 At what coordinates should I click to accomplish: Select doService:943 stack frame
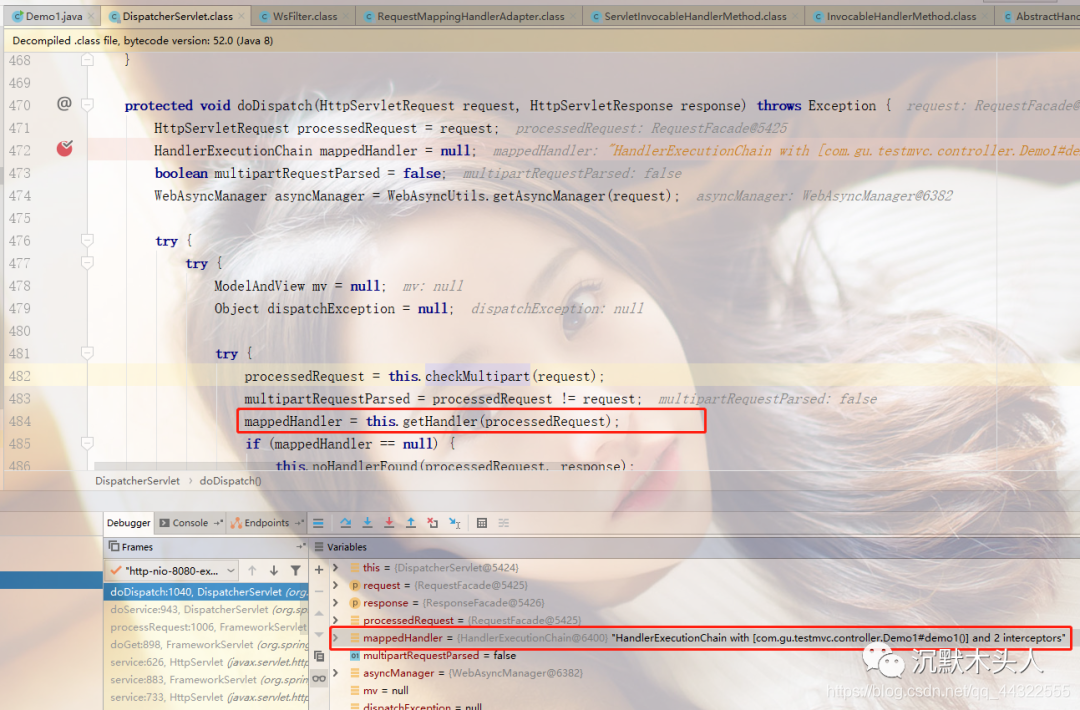[207, 609]
